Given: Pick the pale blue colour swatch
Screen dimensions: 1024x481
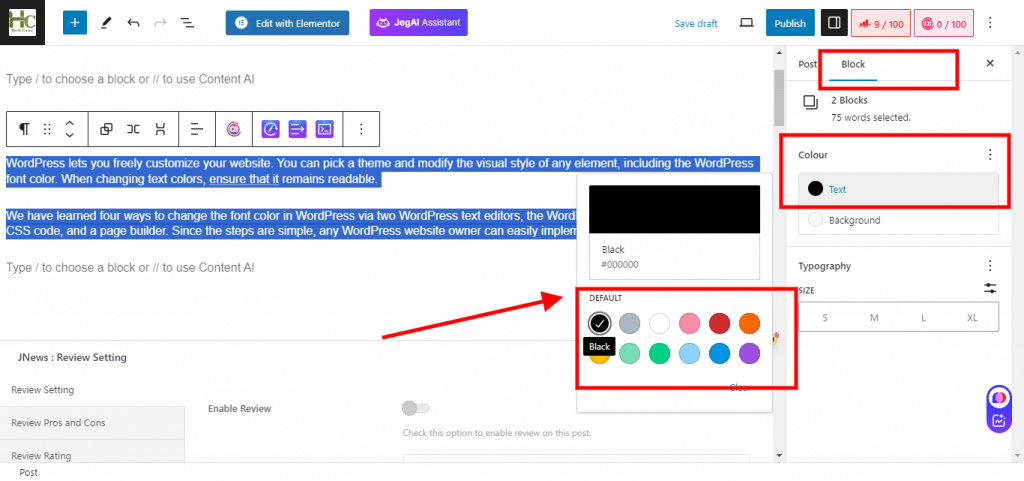Looking at the screenshot, I should click(x=690, y=353).
